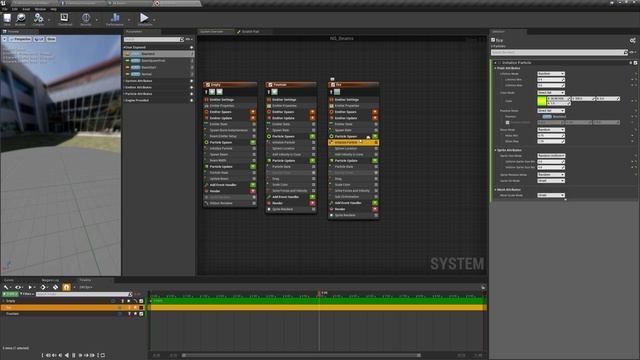Select Fountain's Emitter Settings row
The image size is (640, 360).
pyautogui.click(x=291, y=100)
